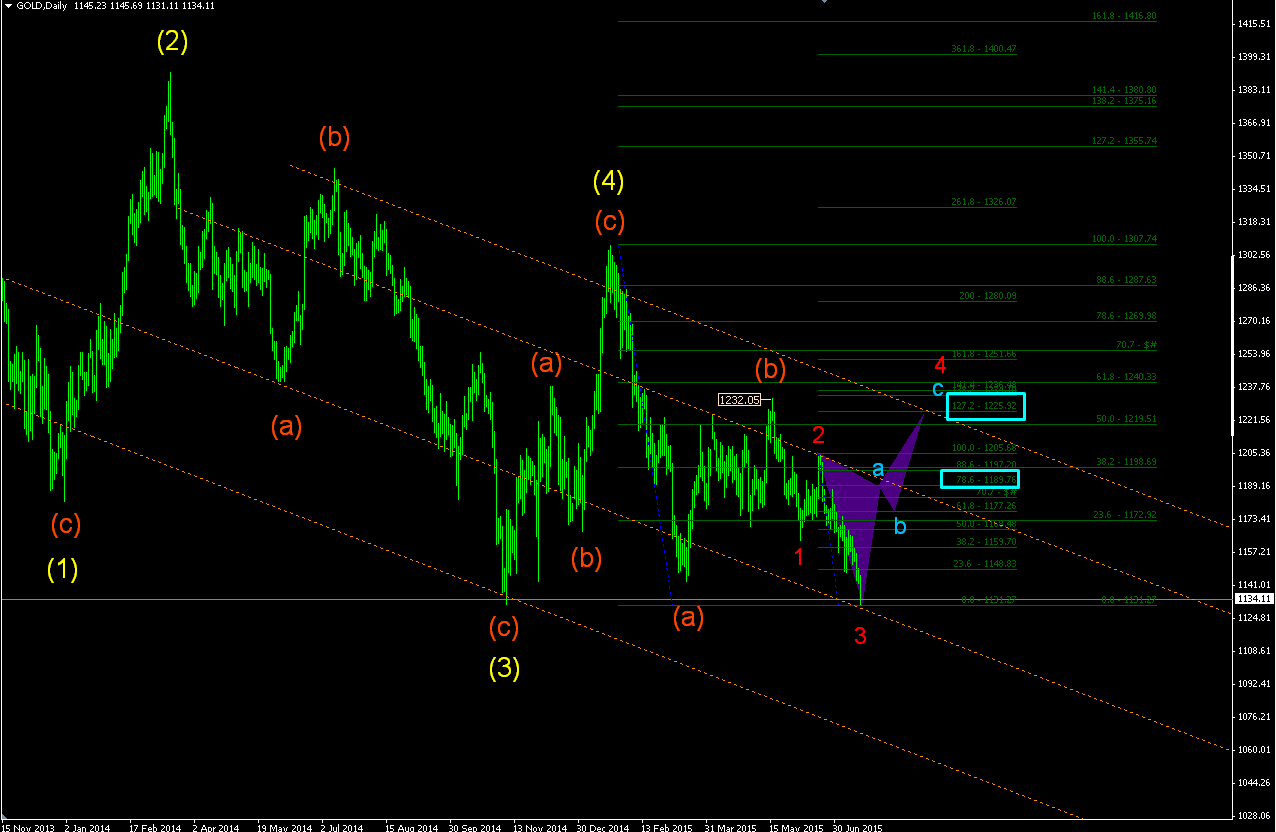Click price axis value 1060.01
This screenshot has height=832, width=1276.
[x=1253, y=750]
